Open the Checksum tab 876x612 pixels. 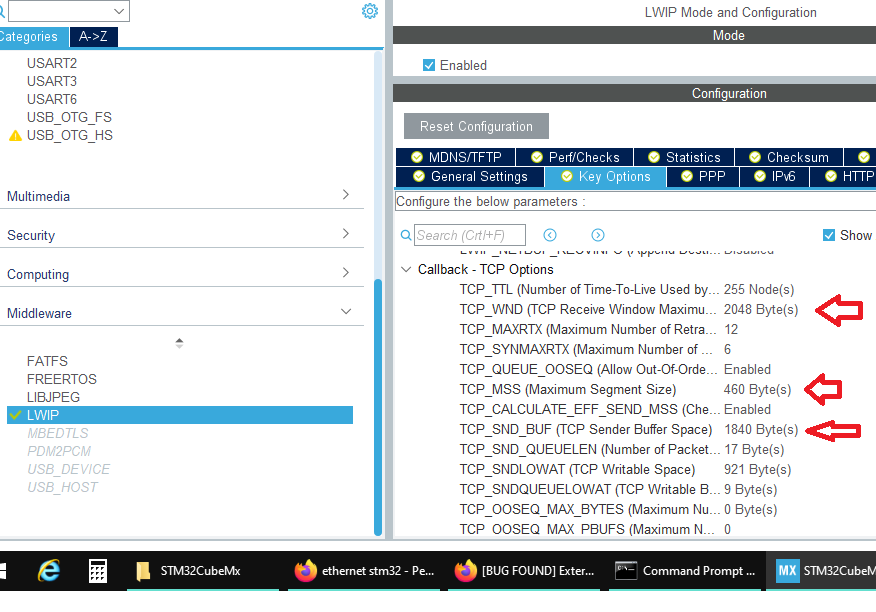(x=789, y=157)
